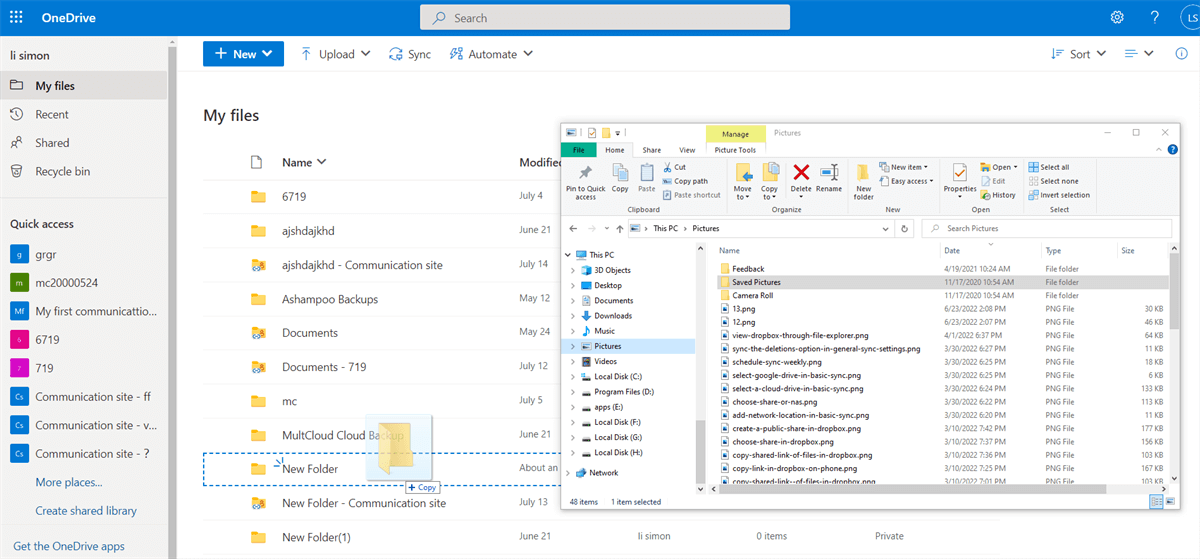
Task: Expand the Local Disk (C:) tree node
Action: (x=572, y=376)
